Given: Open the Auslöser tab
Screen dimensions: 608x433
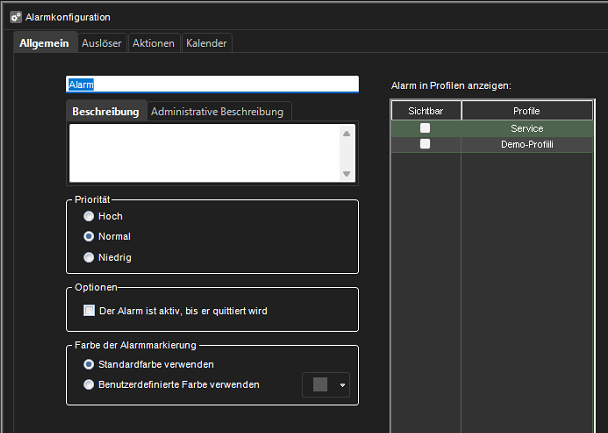Looking at the screenshot, I should [102, 43].
